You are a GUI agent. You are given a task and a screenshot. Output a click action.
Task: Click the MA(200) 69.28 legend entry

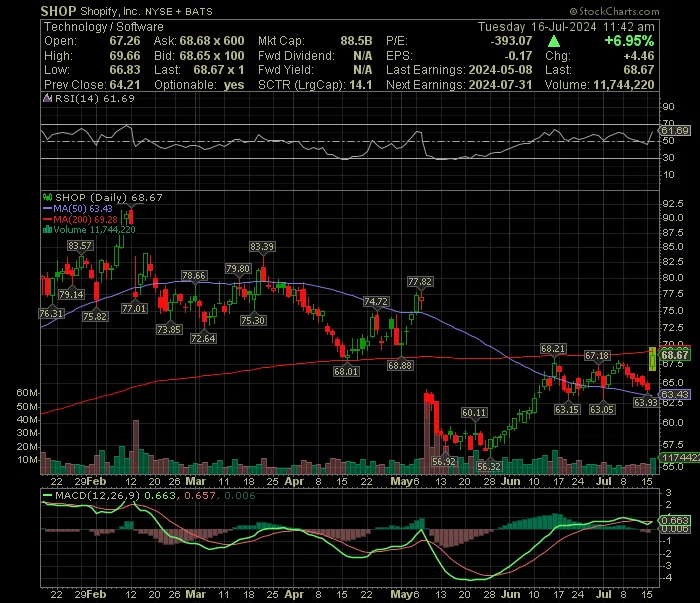coord(80,219)
